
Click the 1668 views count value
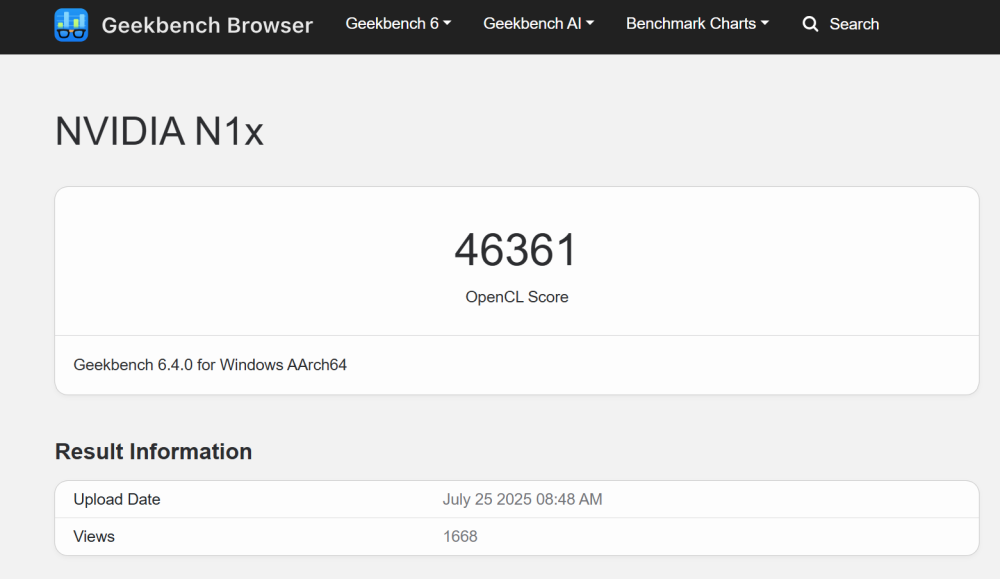click(460, 536)
